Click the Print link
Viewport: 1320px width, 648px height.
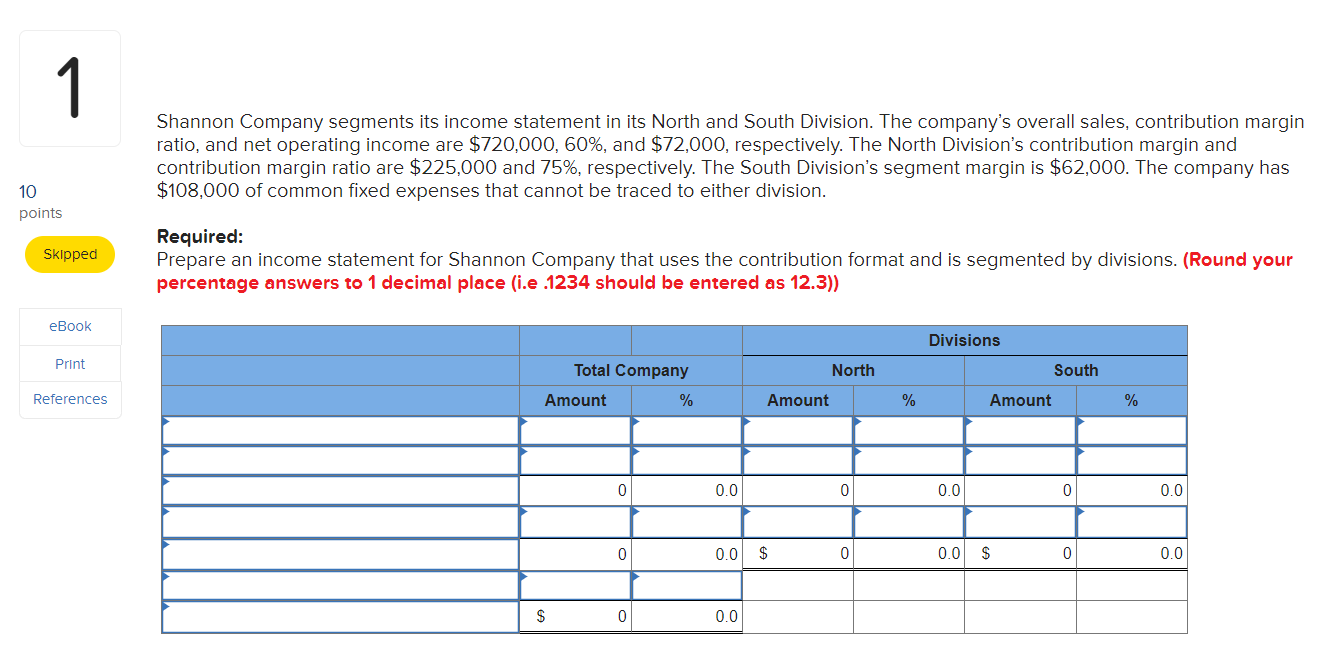point(70,364)
